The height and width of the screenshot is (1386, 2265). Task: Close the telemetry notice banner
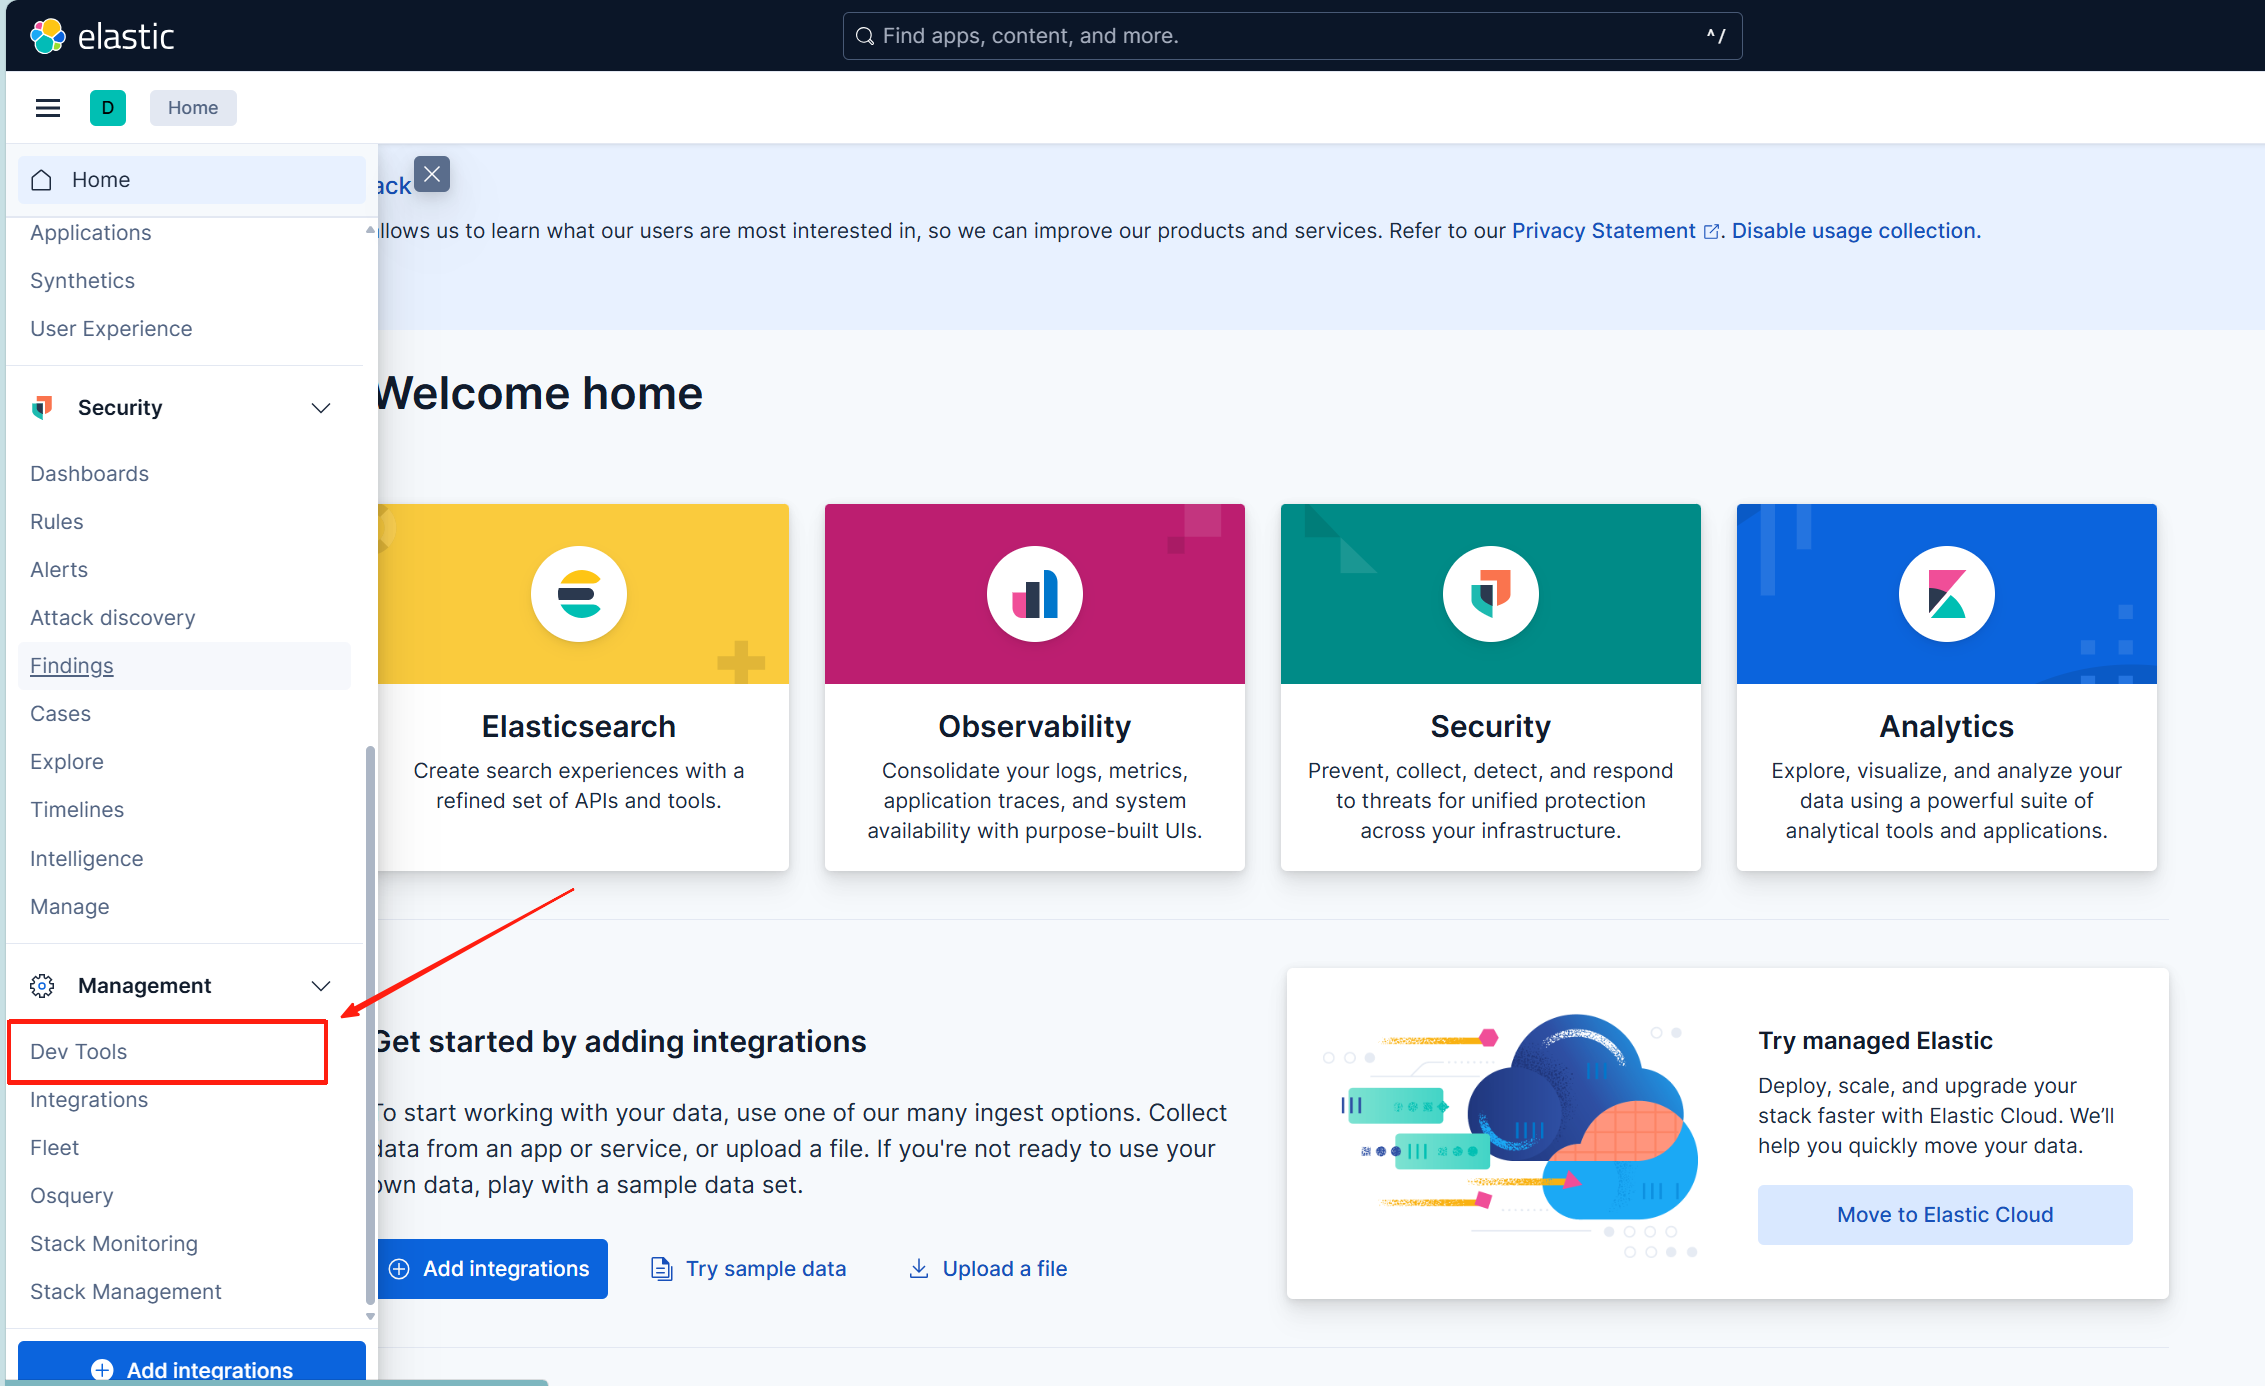431,174
